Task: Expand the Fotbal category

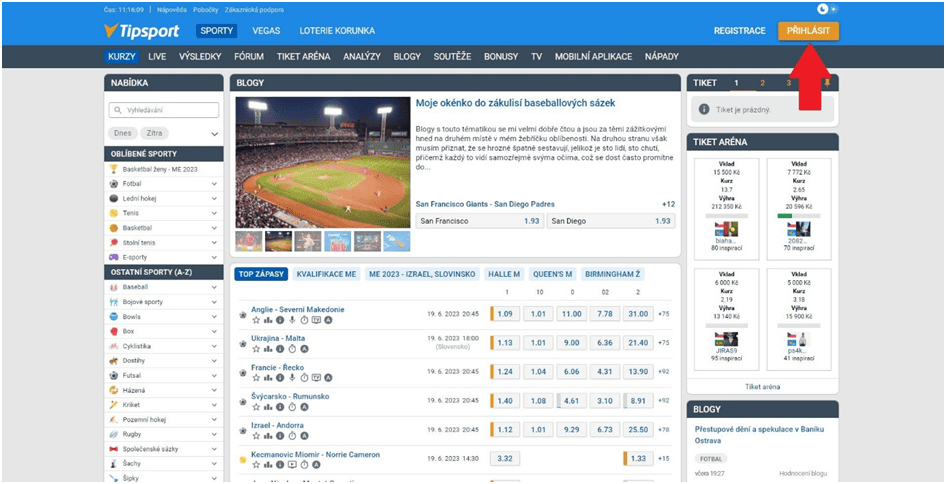Action: click(214, 183)
